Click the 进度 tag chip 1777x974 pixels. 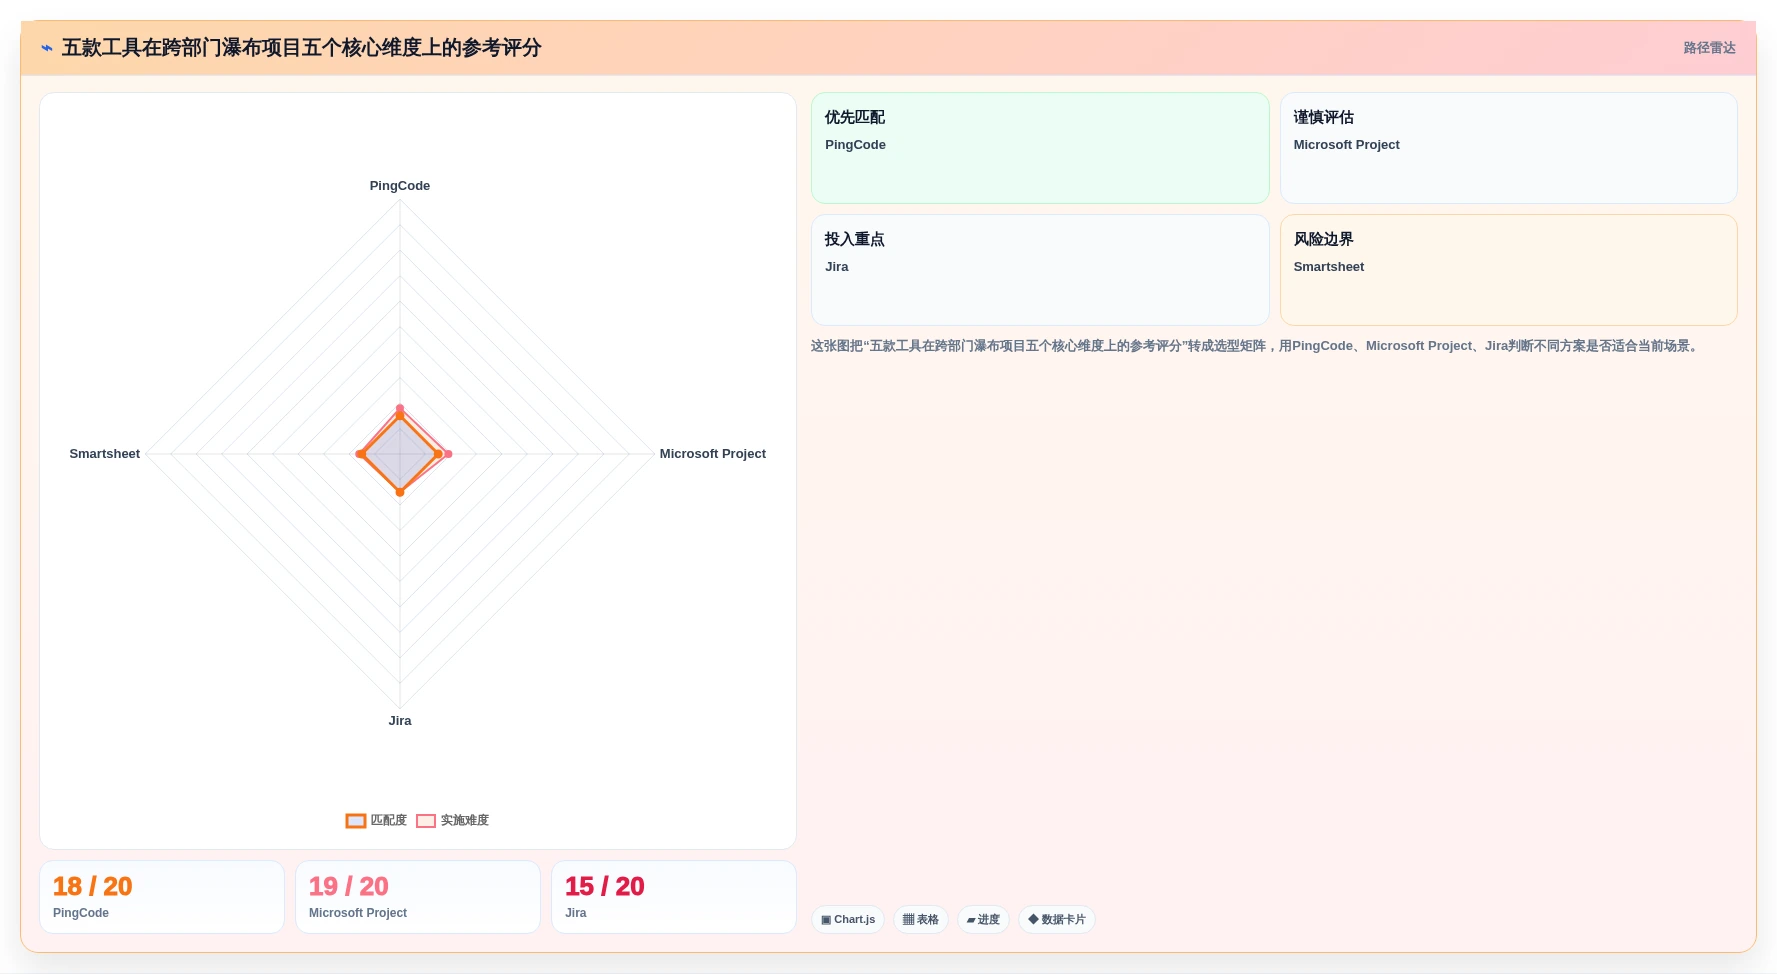coord(983,920)
